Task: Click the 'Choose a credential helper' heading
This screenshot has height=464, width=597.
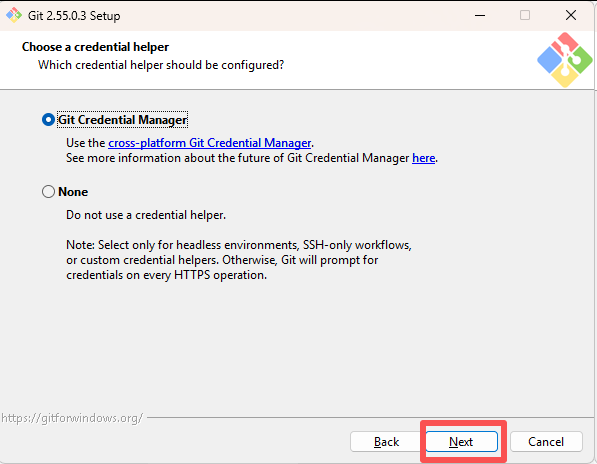Action: [x=95, y=47]
